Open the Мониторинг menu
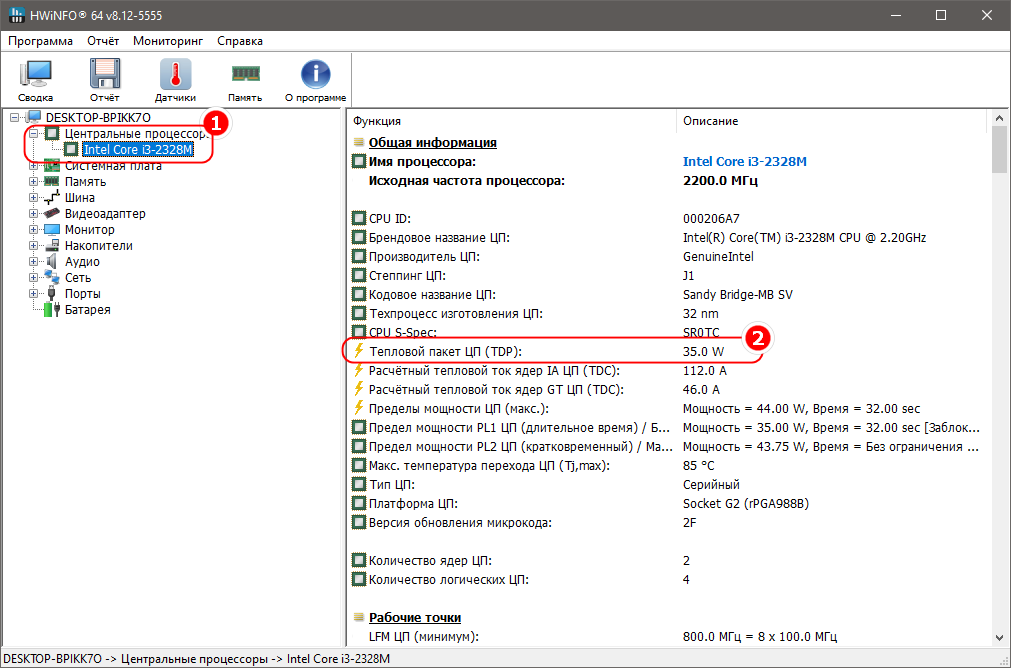This screenshot has width=1011, height=668. (x=168, y=41)
